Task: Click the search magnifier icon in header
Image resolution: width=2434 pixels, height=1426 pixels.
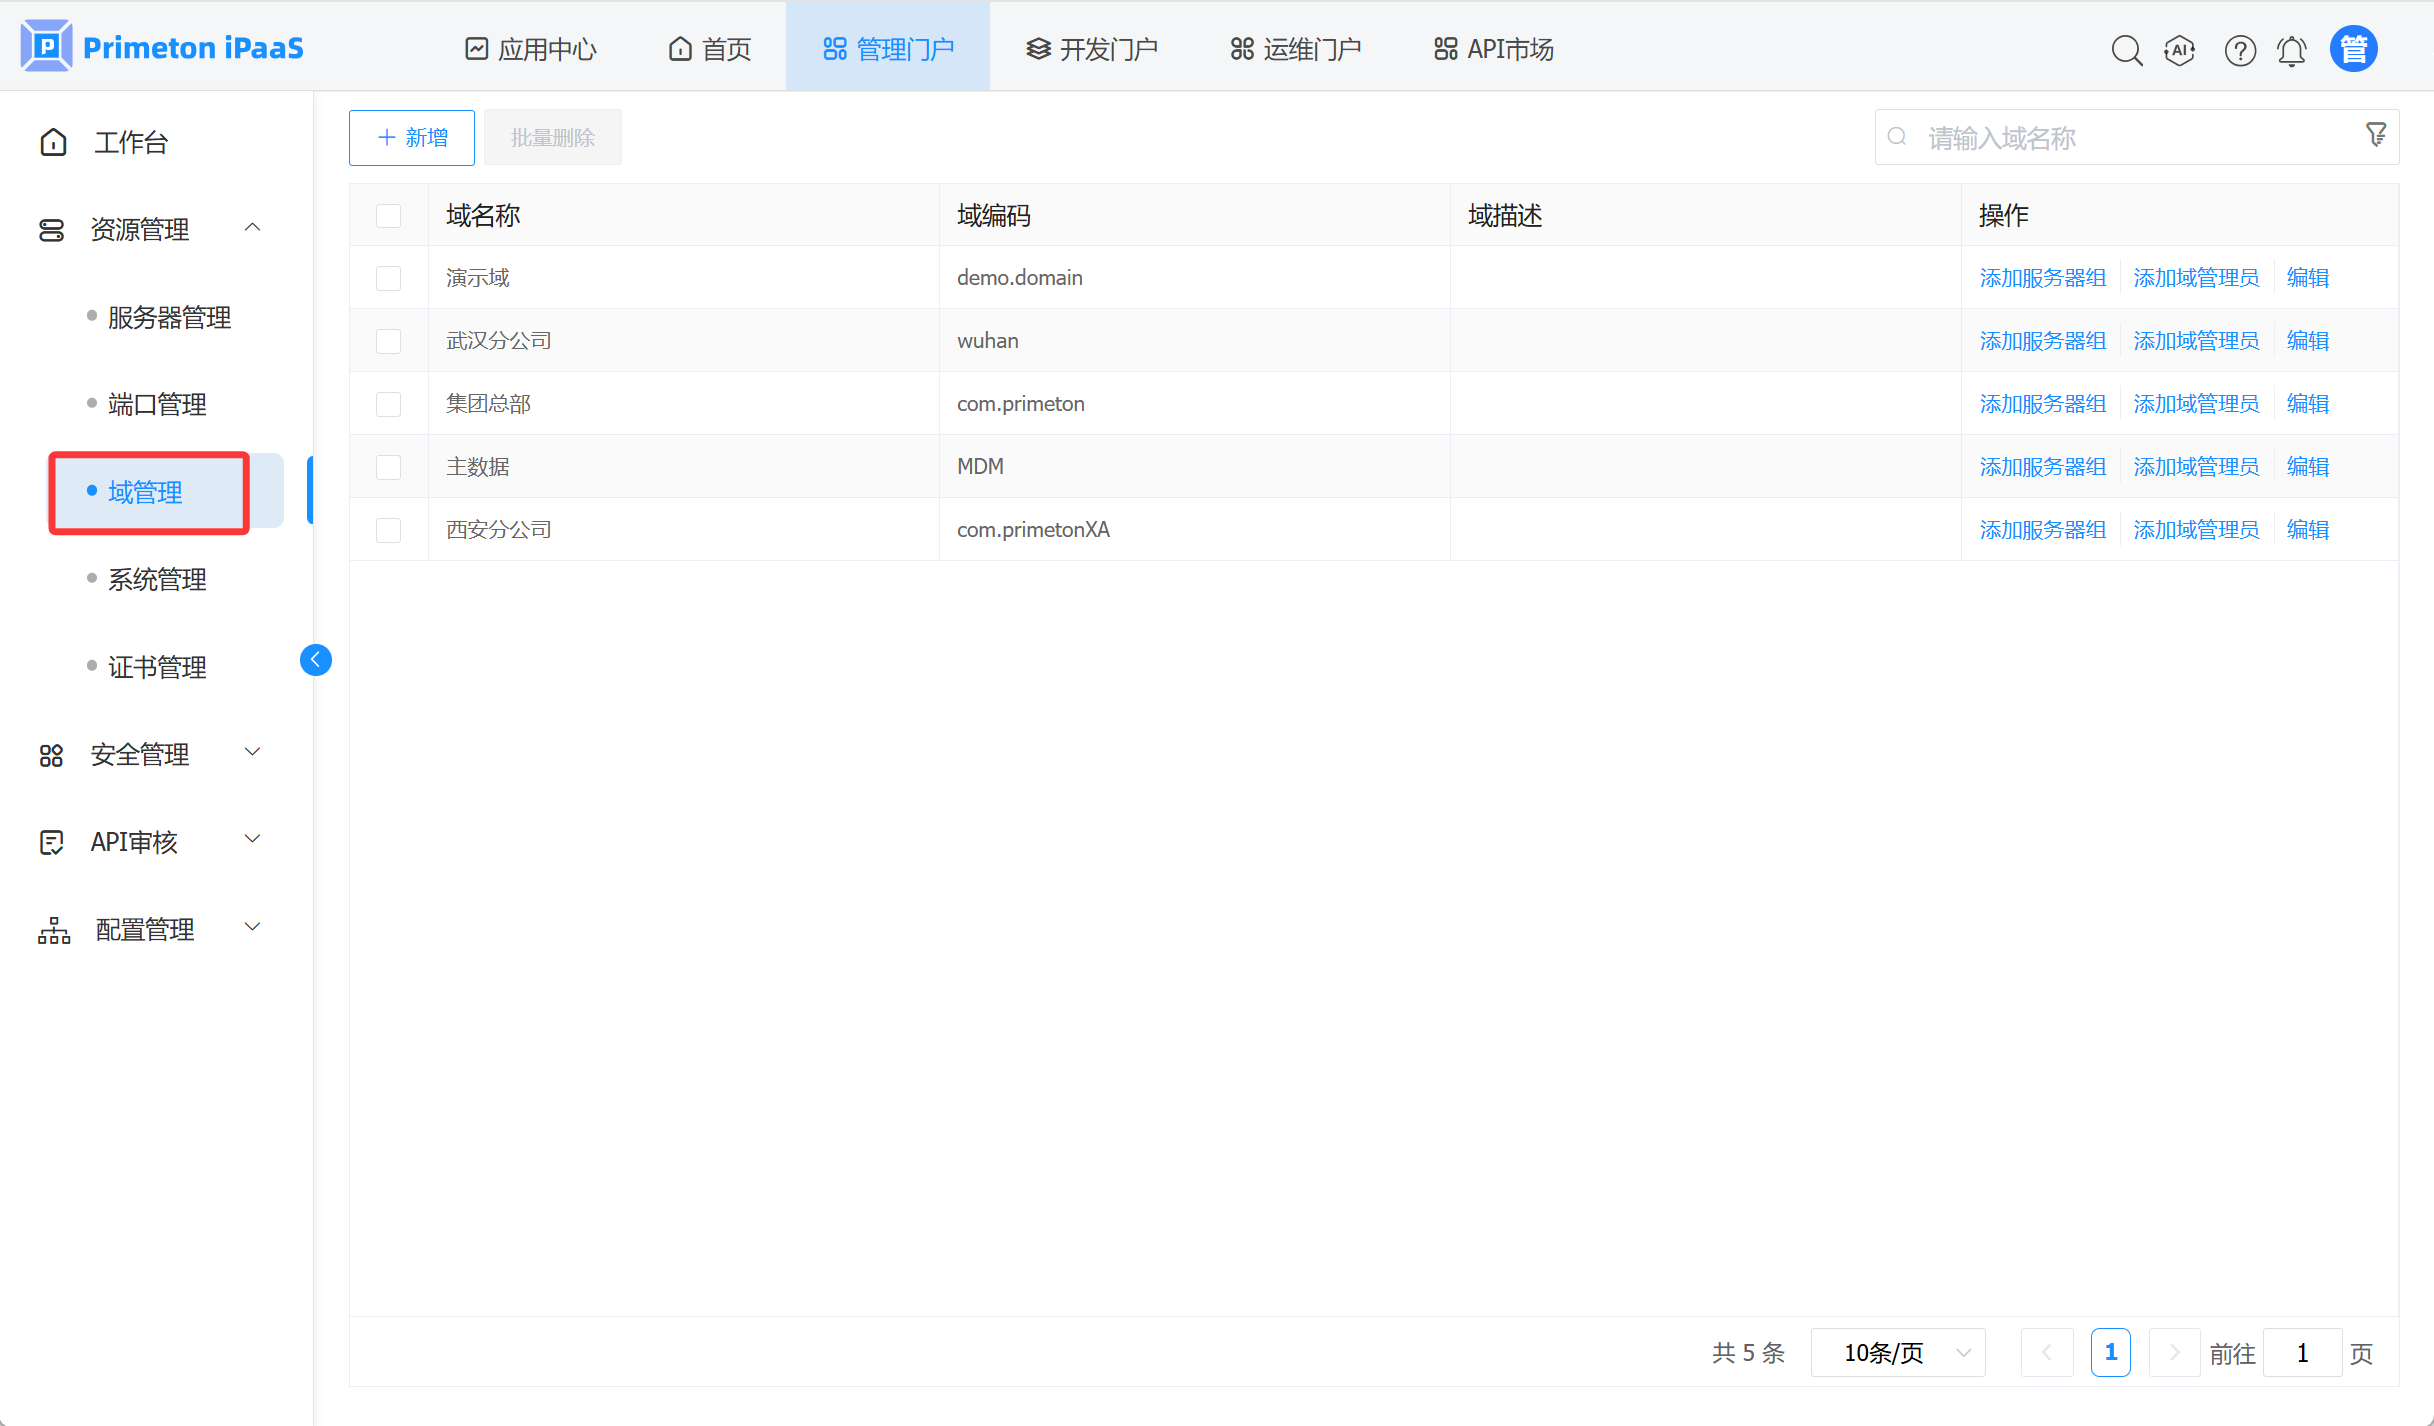Action: [2126, 50]
